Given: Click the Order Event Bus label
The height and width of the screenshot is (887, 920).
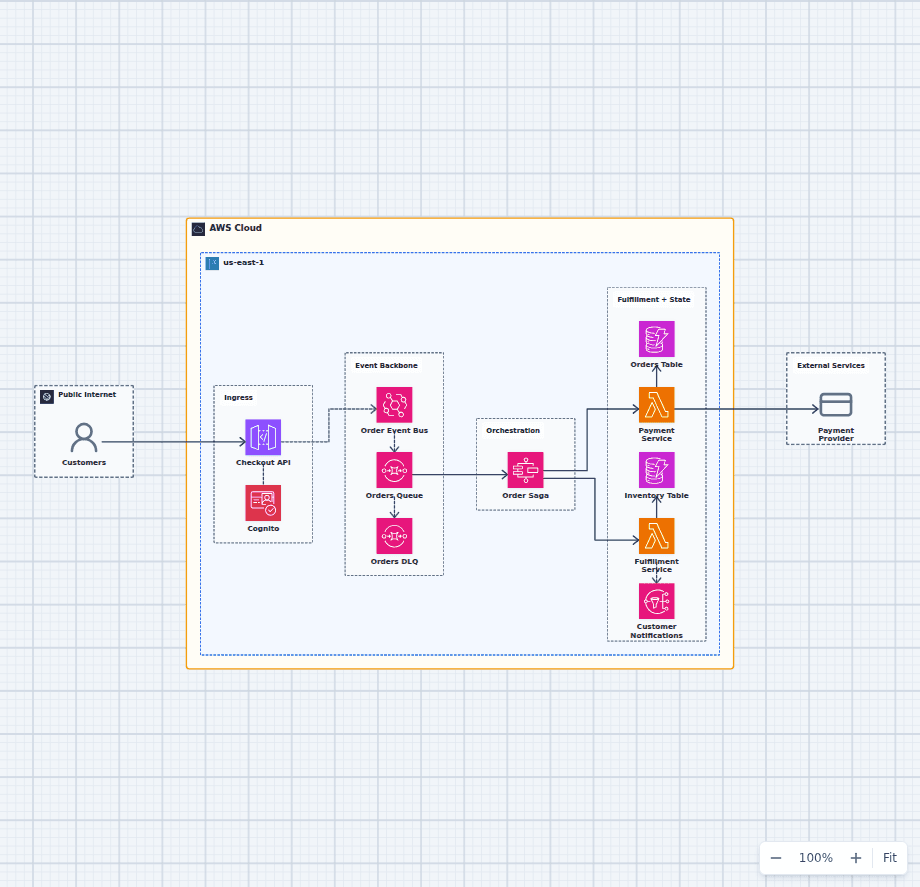Looking at the screenshot, I should 394,430.
